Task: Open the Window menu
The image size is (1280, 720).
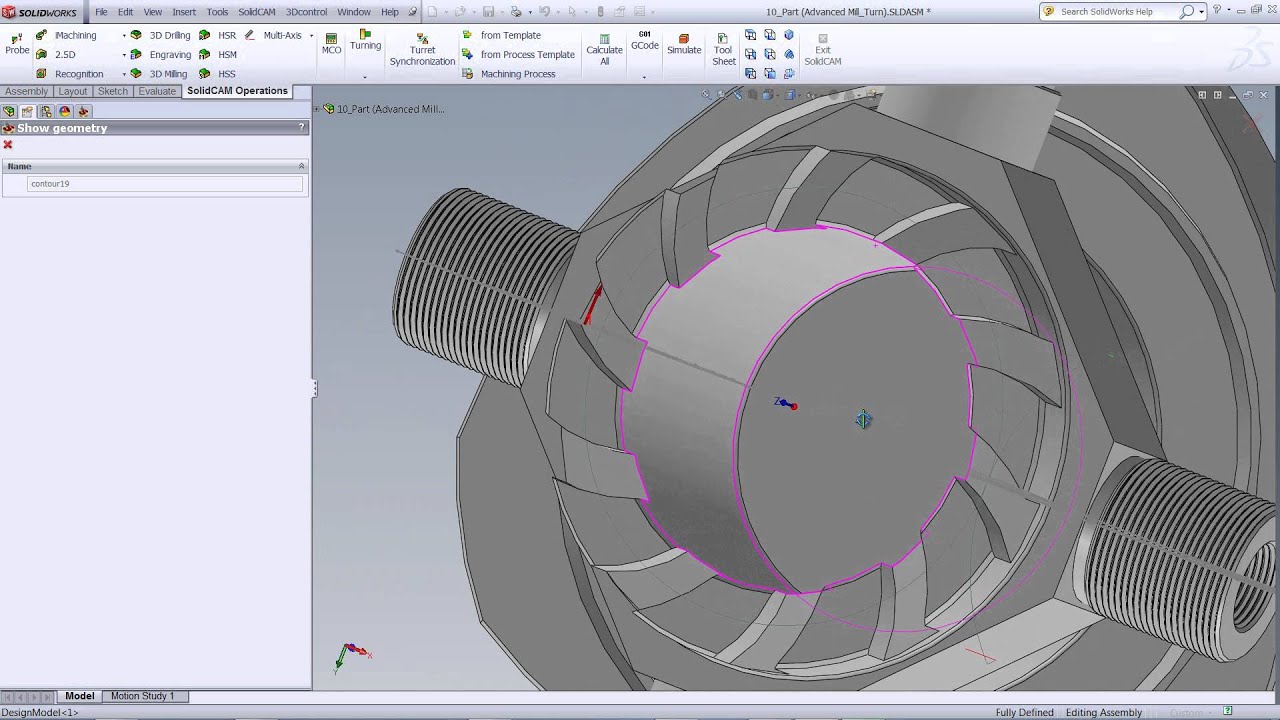Action: 354,12
